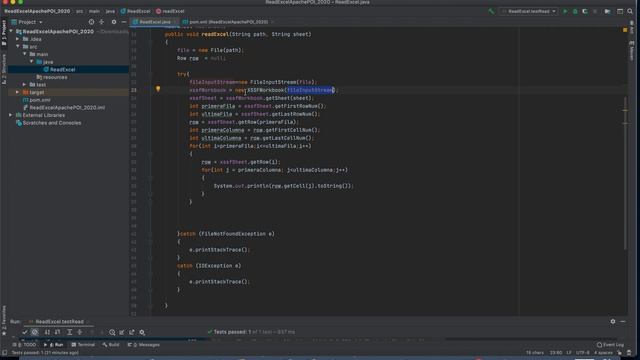
Task: Open the Structure tool window side tab
Action: tap(4, 69)
